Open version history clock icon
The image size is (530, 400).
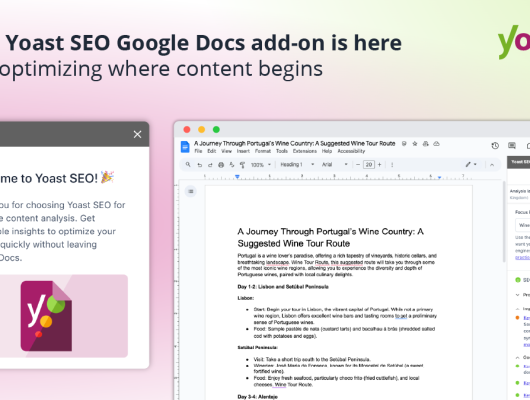[495, 146]
